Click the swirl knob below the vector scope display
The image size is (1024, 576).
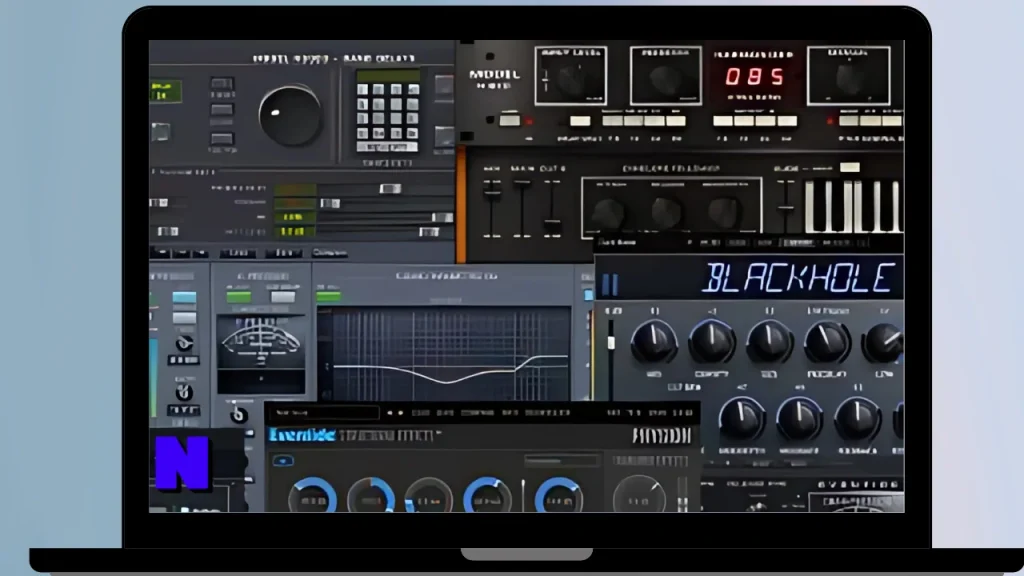click(x=238, y=414)
